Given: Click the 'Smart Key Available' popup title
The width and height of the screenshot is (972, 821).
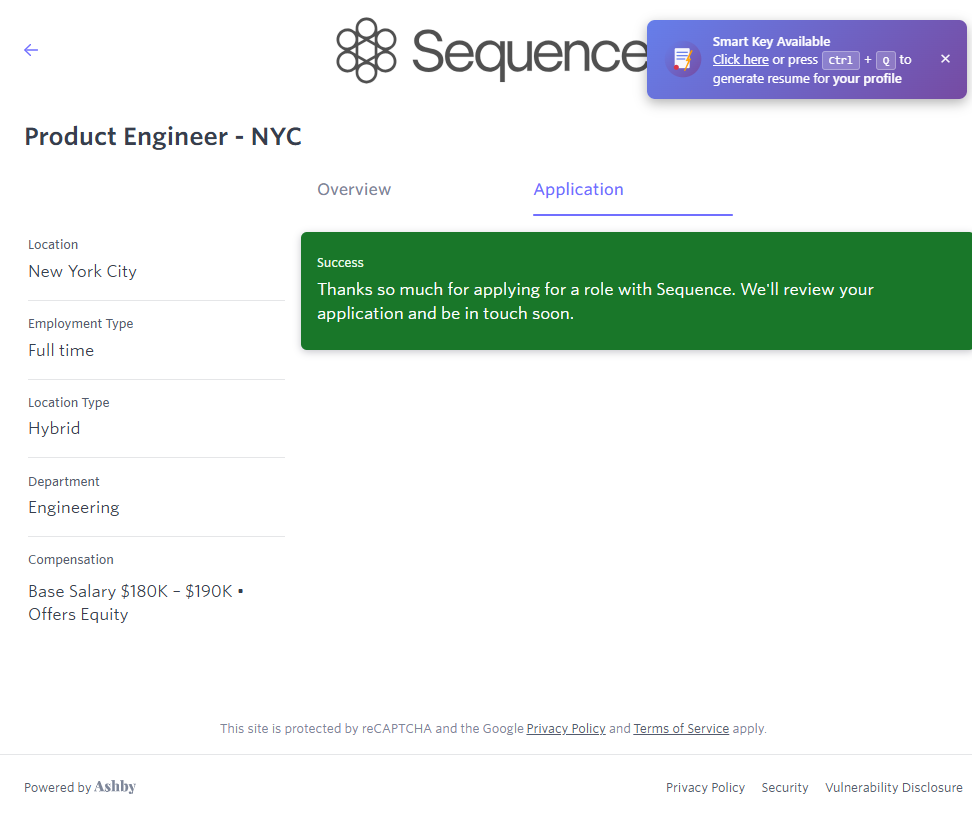Looking at the screenshot, I should click(771, 42).
